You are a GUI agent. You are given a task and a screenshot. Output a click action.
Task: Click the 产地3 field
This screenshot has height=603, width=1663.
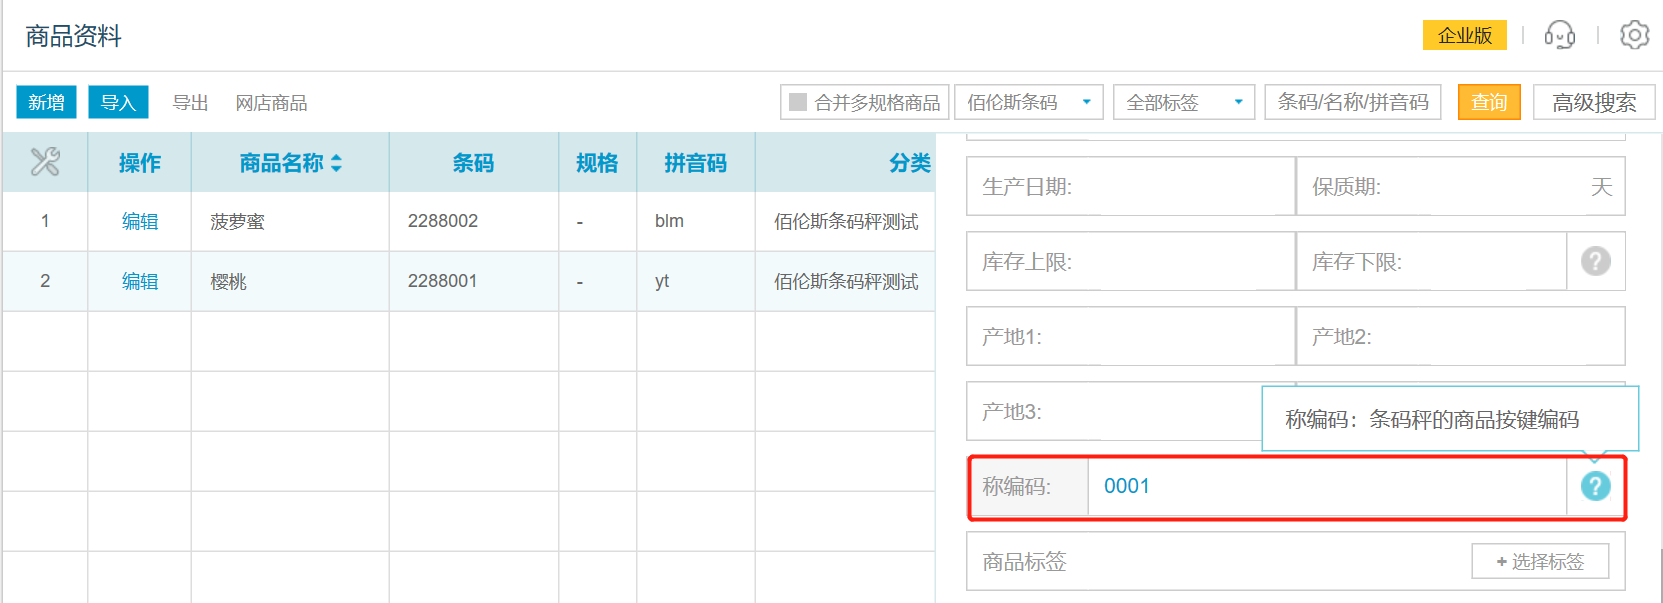tap(1115, 411)
